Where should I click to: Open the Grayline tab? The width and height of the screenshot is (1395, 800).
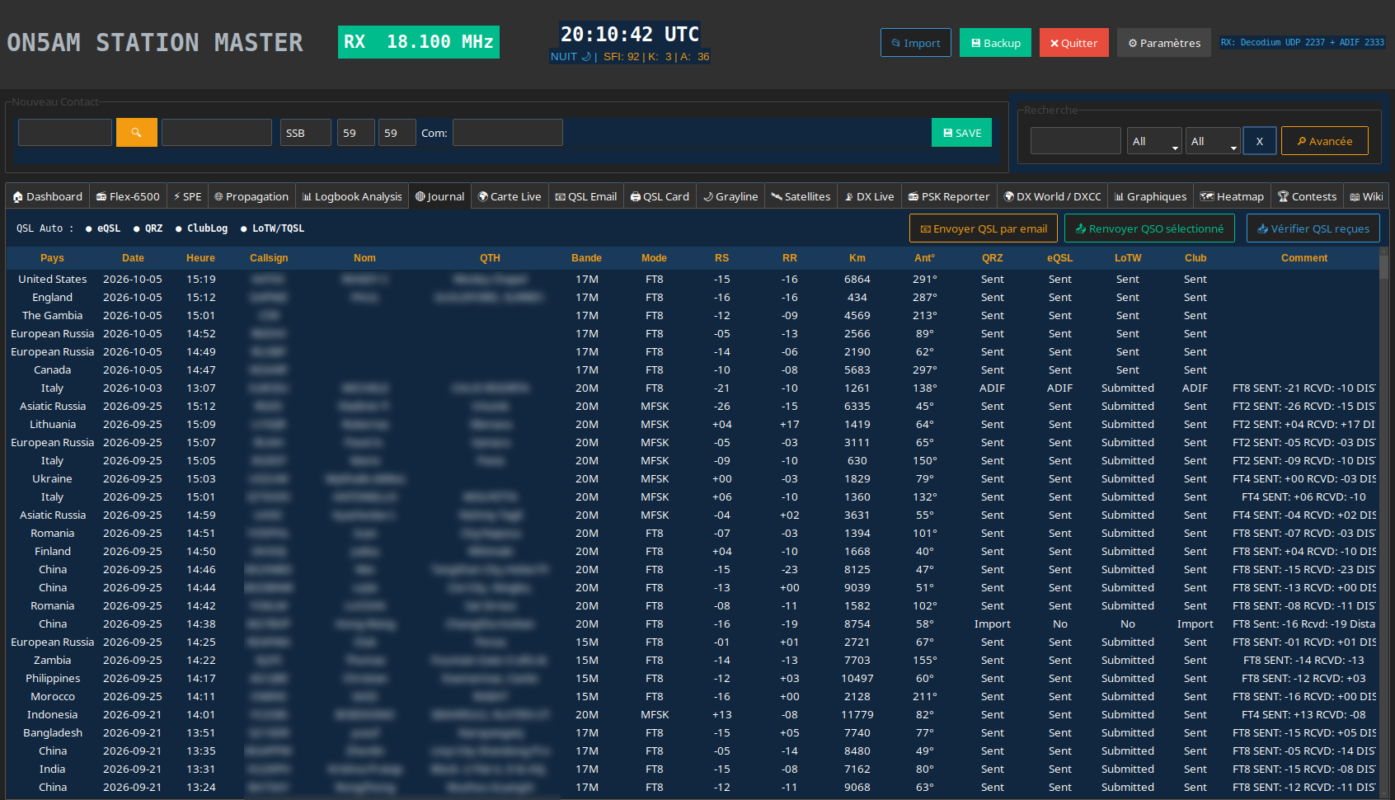pos(730,197)
